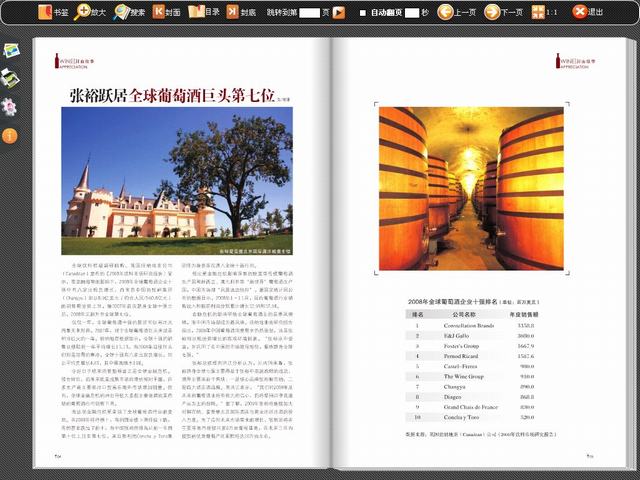Open the 目录 table of contents

click(x=204, y=12)
